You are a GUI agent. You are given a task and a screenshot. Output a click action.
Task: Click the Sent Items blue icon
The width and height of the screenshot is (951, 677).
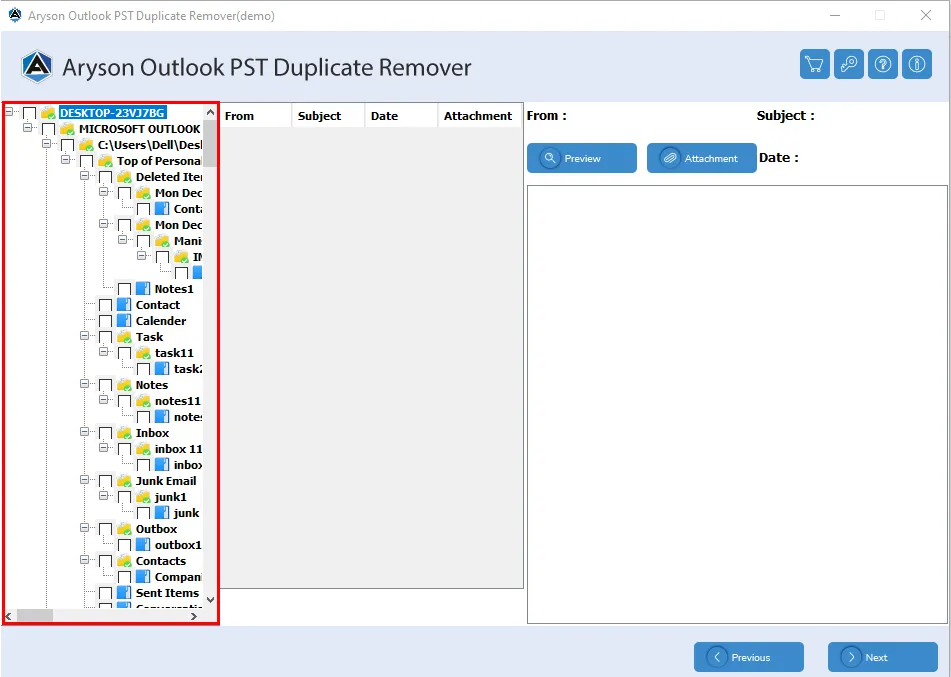[124, 593]
